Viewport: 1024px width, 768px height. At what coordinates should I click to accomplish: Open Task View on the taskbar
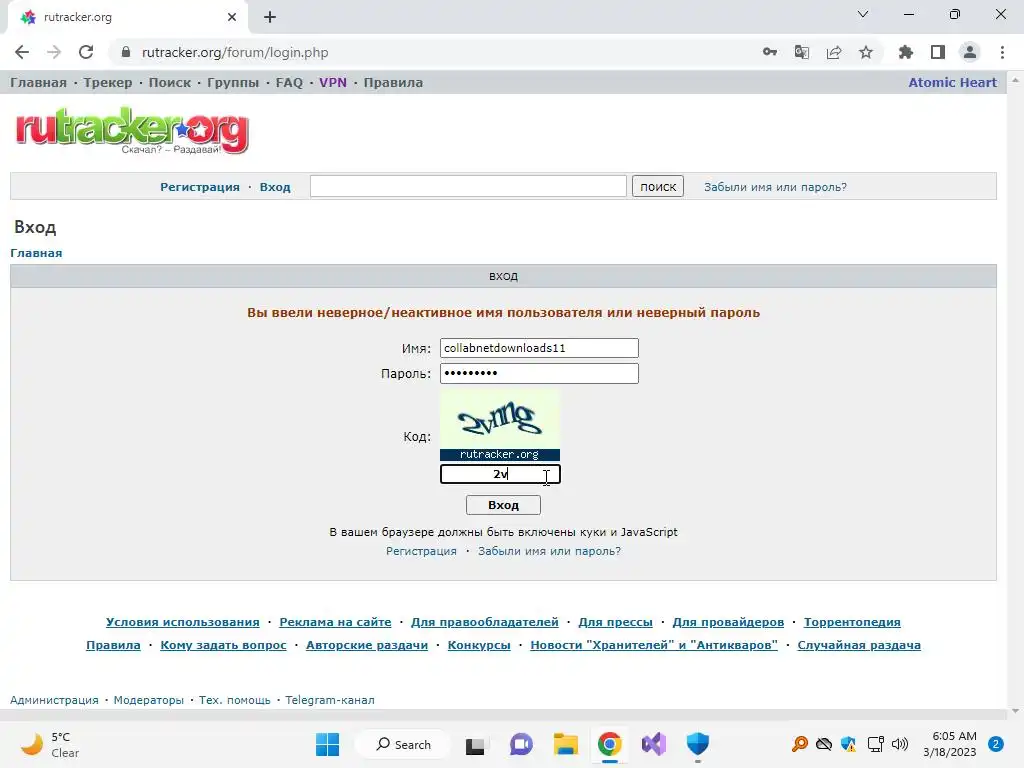tap(475, 744)
